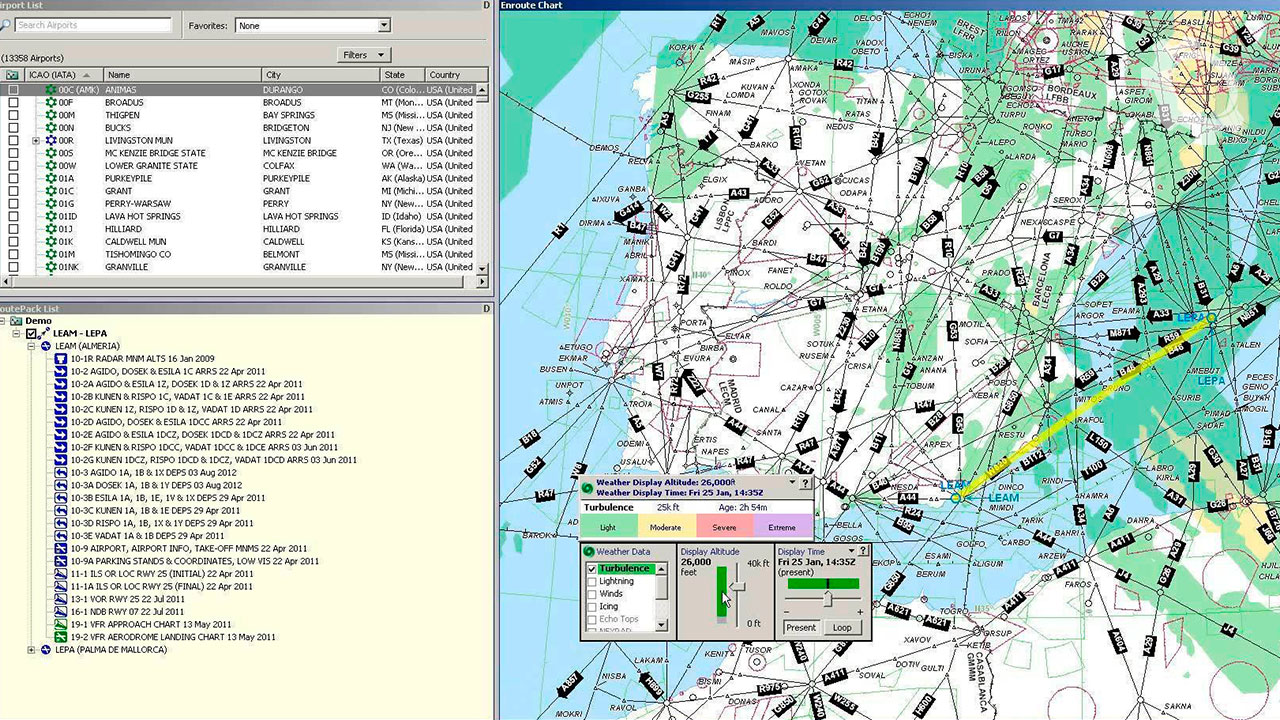
Task: Enable the Lightning weather checkbox
Action: [x=592, y=581]
